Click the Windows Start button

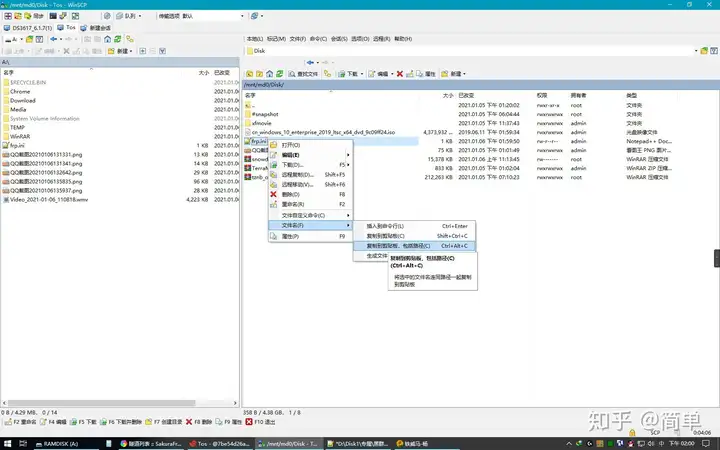[x=8, y=444]
